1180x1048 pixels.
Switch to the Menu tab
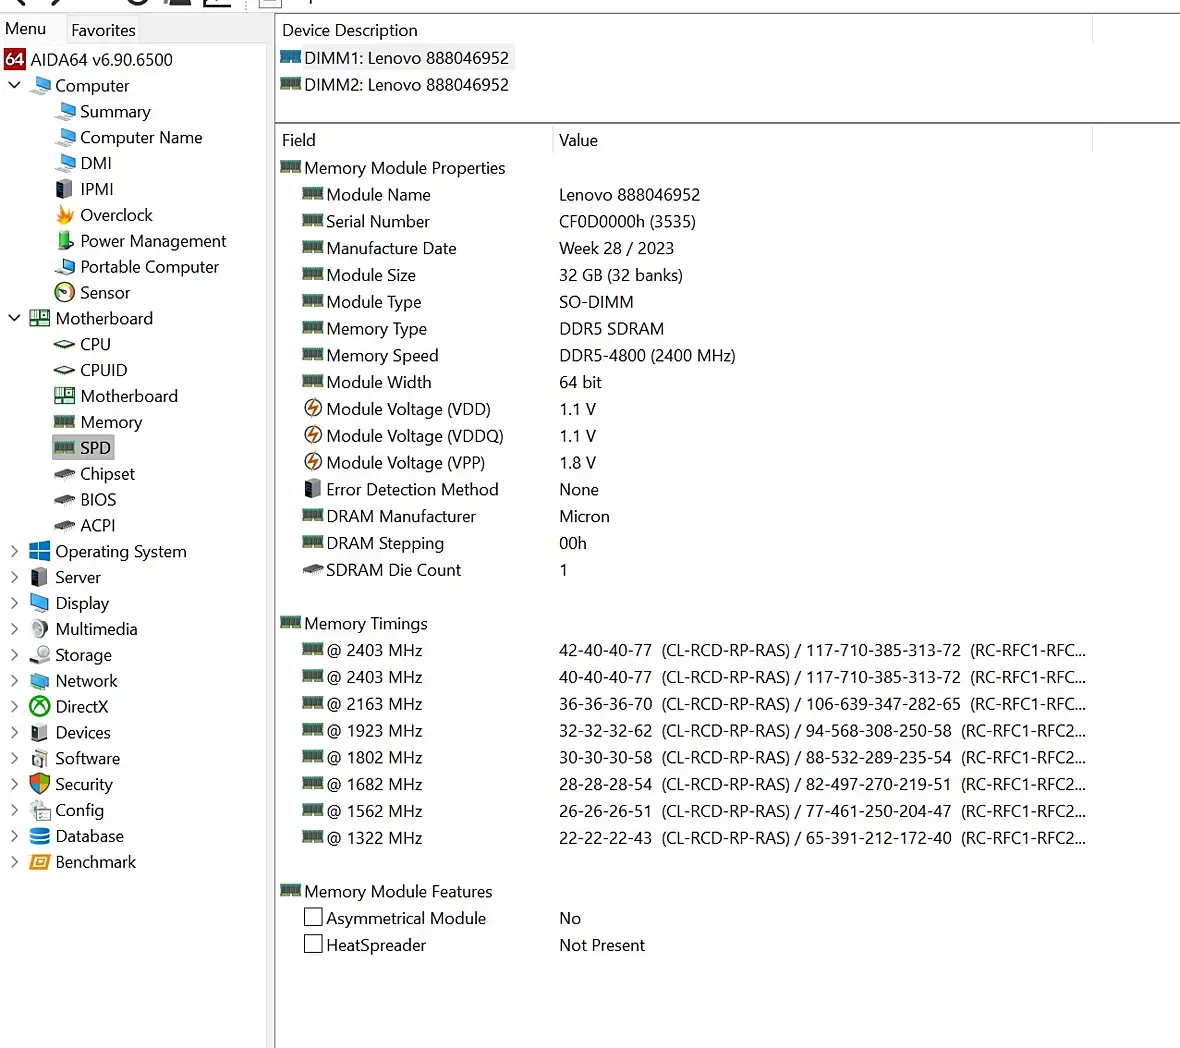coord(26,29)
